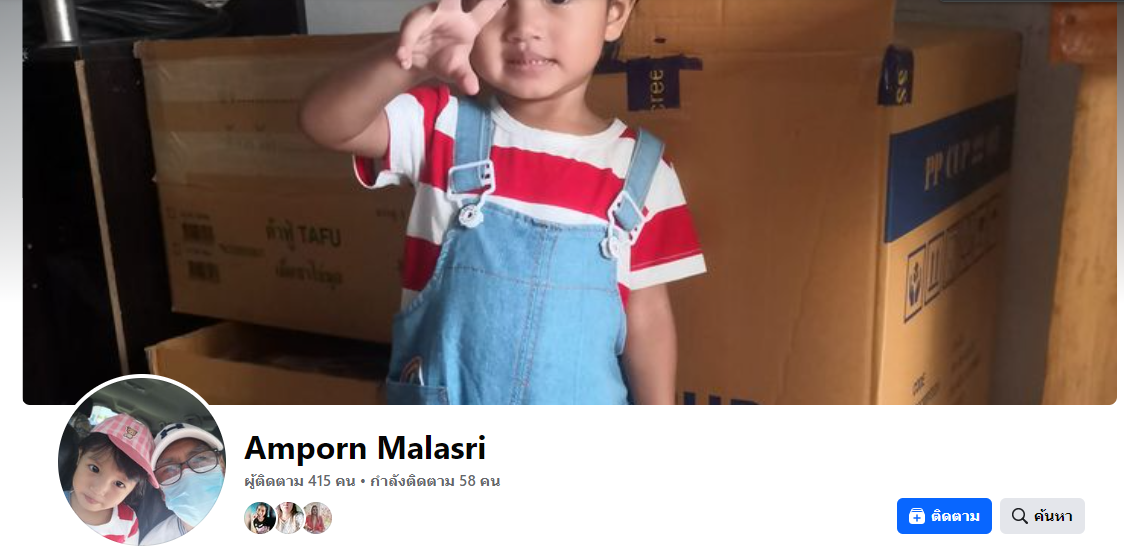Click the plus icon inside the follow button
Screen dimensions: 1124x560
[916, 516]
